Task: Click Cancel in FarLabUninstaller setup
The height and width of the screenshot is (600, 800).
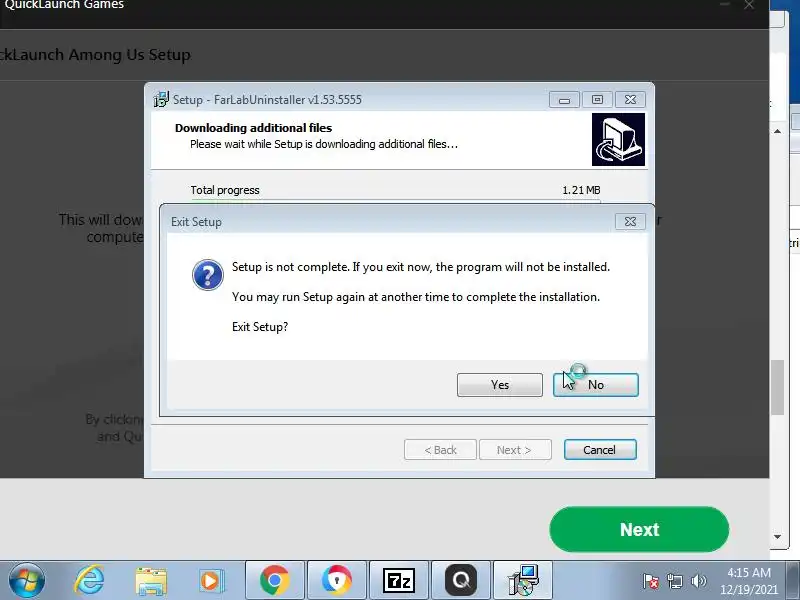Action: pos(600,449)
